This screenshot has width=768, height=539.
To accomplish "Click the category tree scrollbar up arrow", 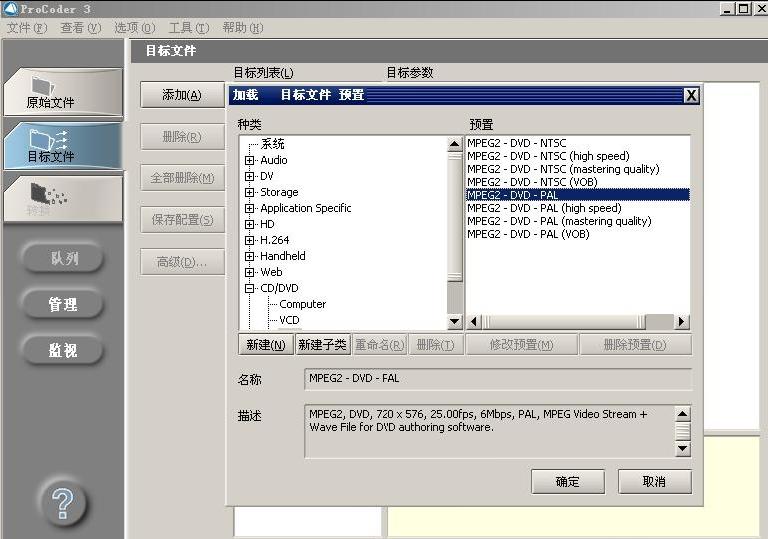I will coord(455,144).
